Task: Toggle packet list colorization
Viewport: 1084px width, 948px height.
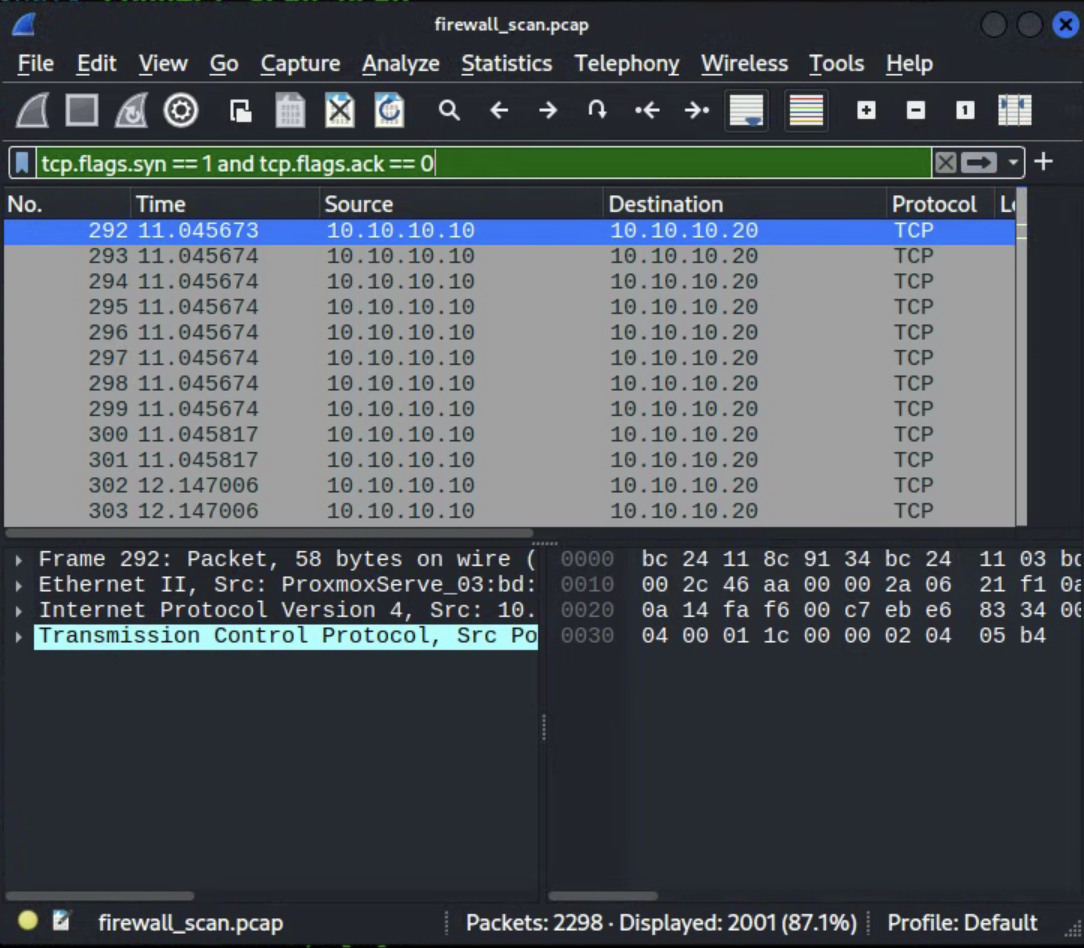Action: point(806,110)
